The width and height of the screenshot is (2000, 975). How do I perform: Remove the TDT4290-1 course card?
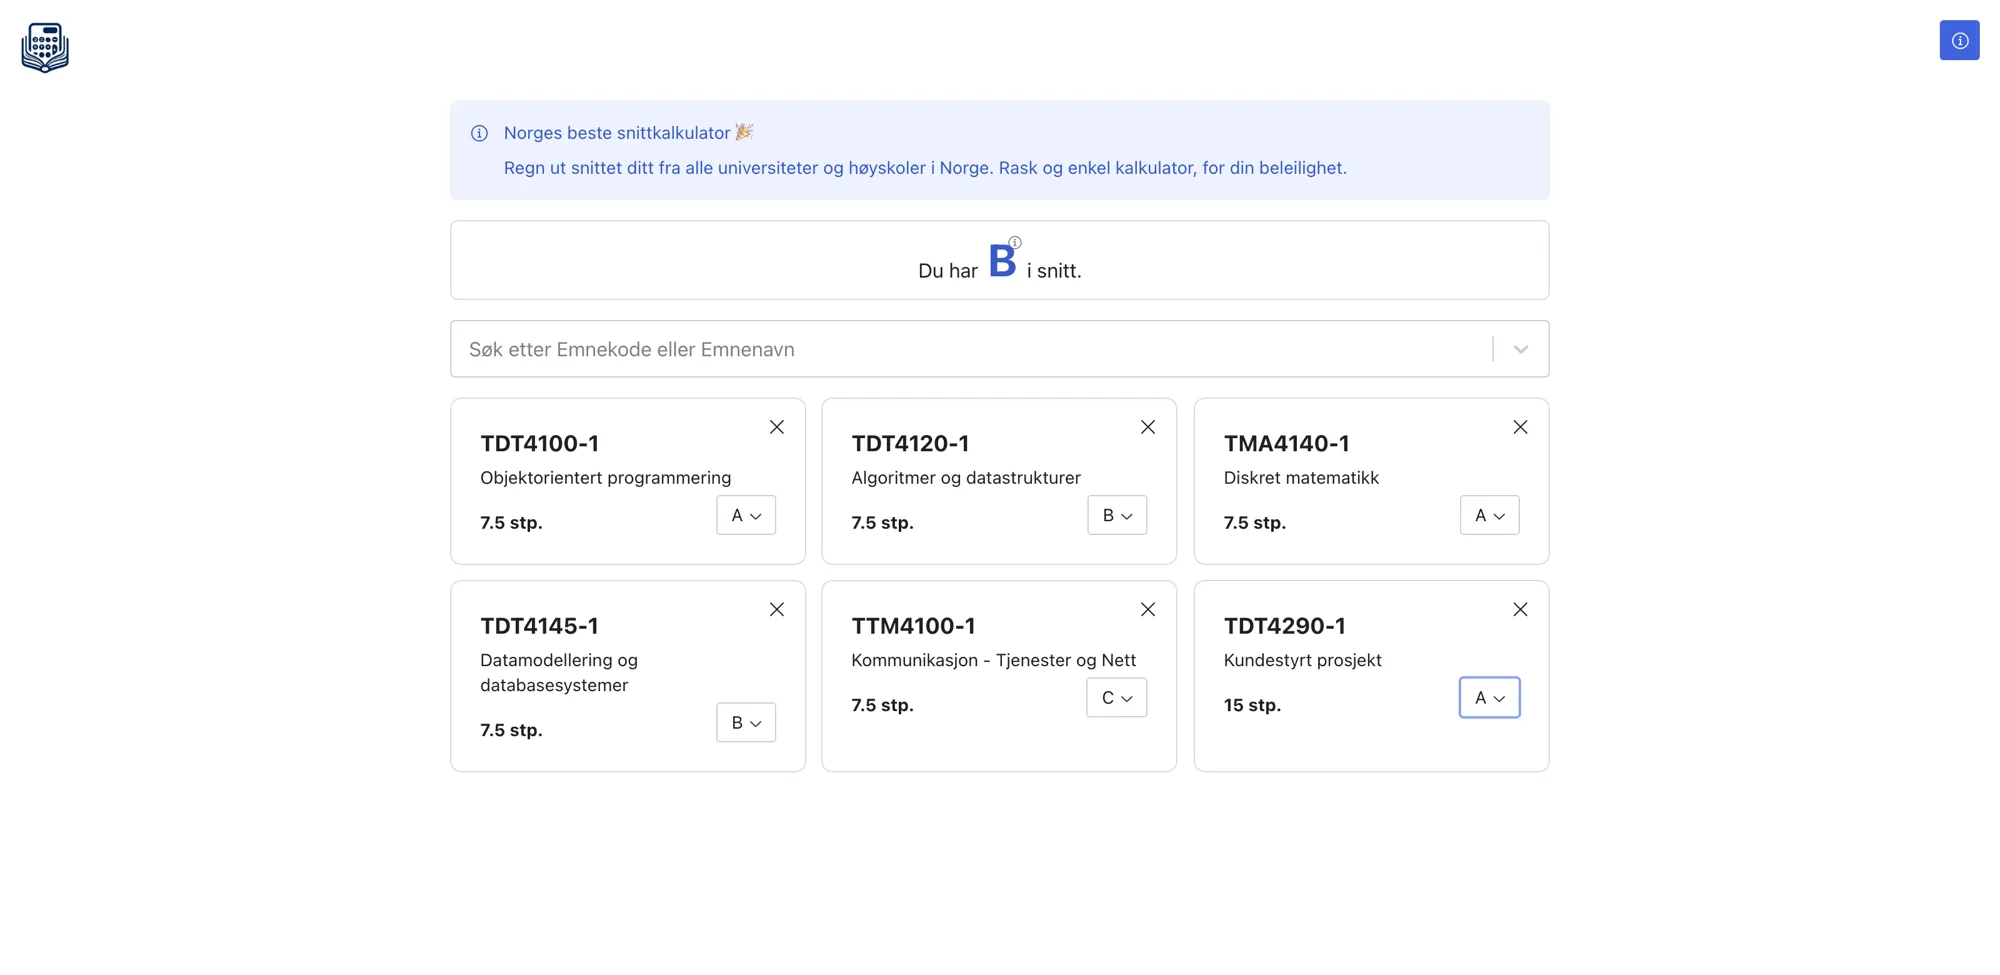click(1520, 609)
